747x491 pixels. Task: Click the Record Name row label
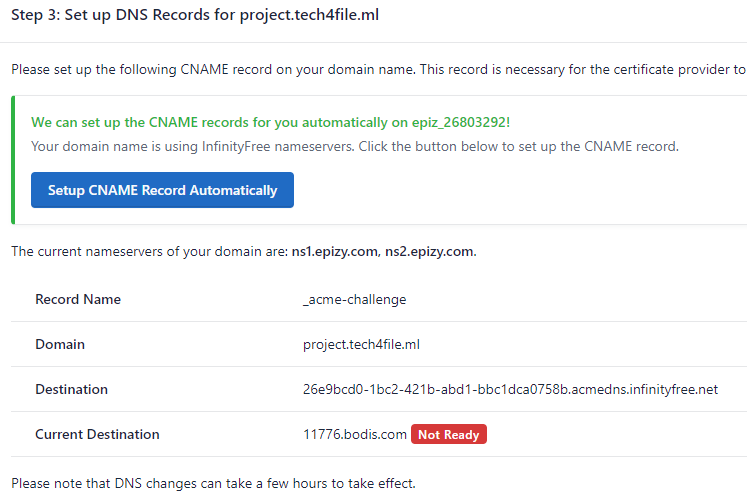(x=78, y=299)
